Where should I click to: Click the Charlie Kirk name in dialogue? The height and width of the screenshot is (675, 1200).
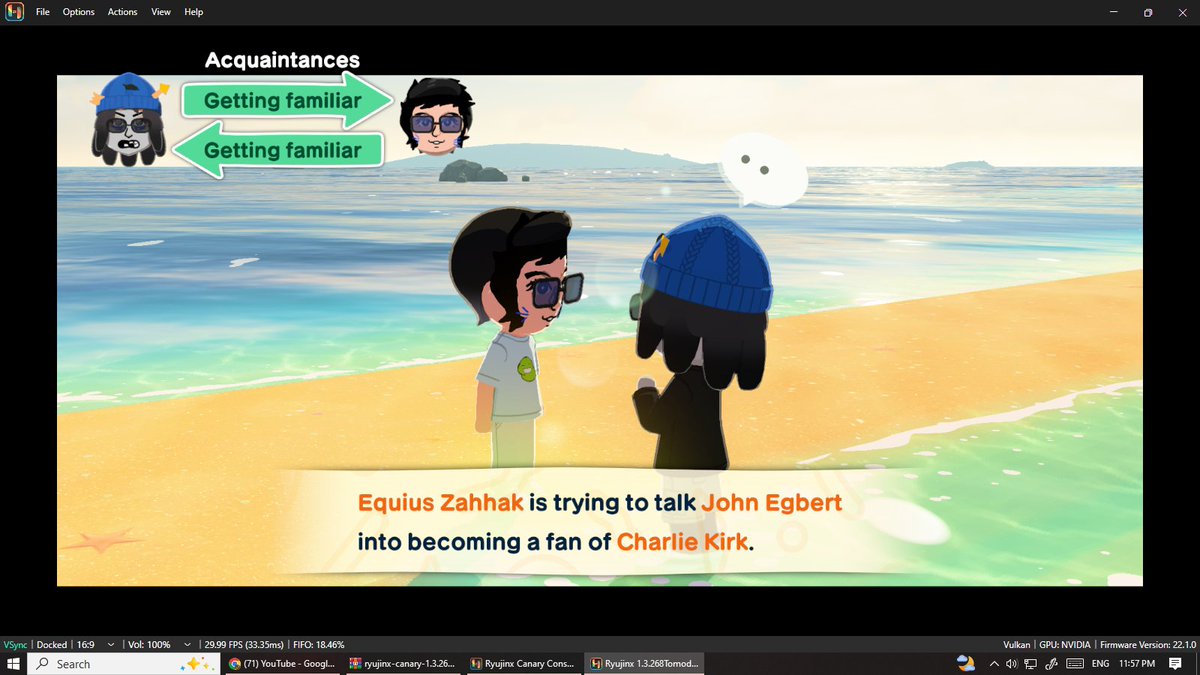(x=681, y=542)
